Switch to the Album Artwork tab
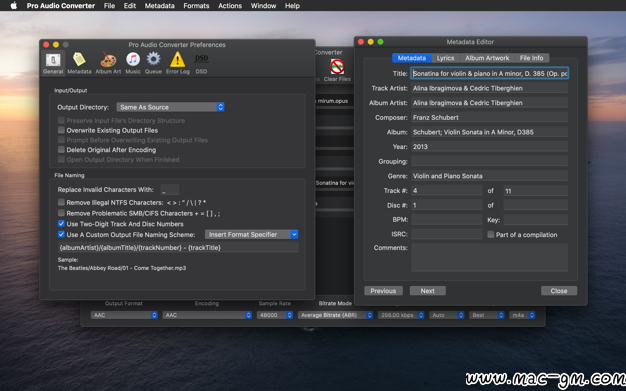This screenshot has height=391, width=626. click(487, 58)
